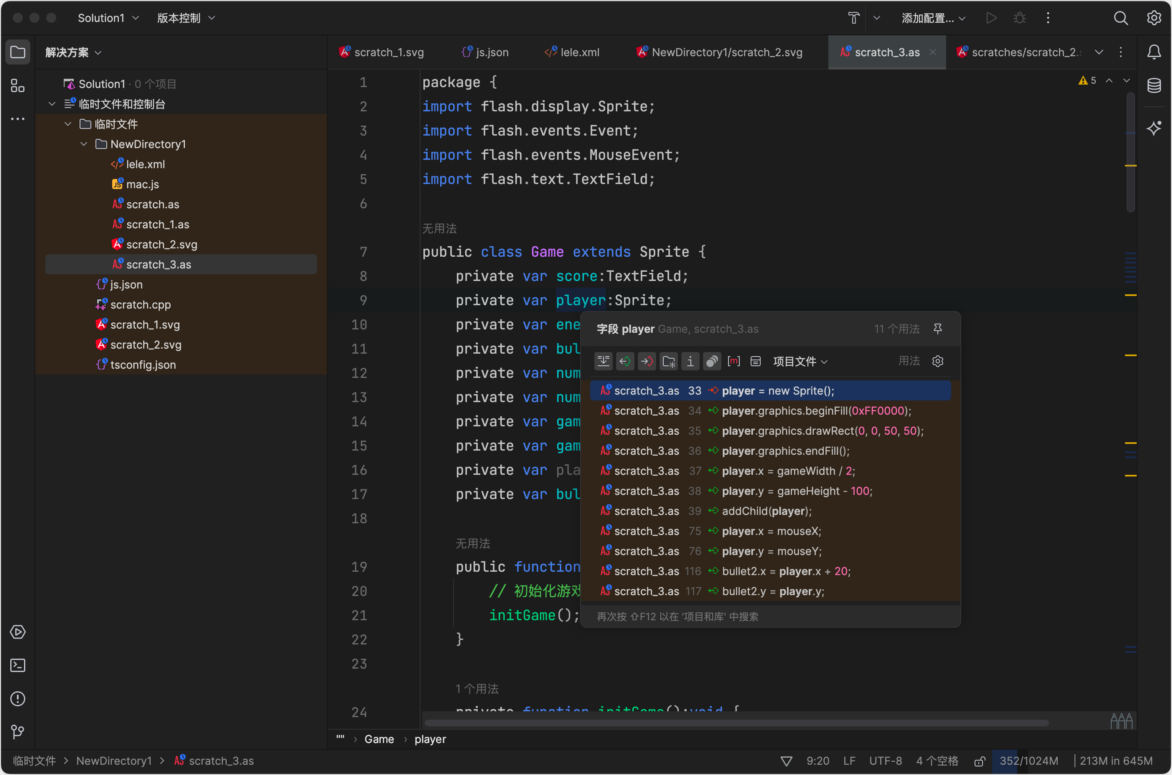1172x775 pixels.
Task: Open the Solution1 project dropdown
Action: coord(108,18)
